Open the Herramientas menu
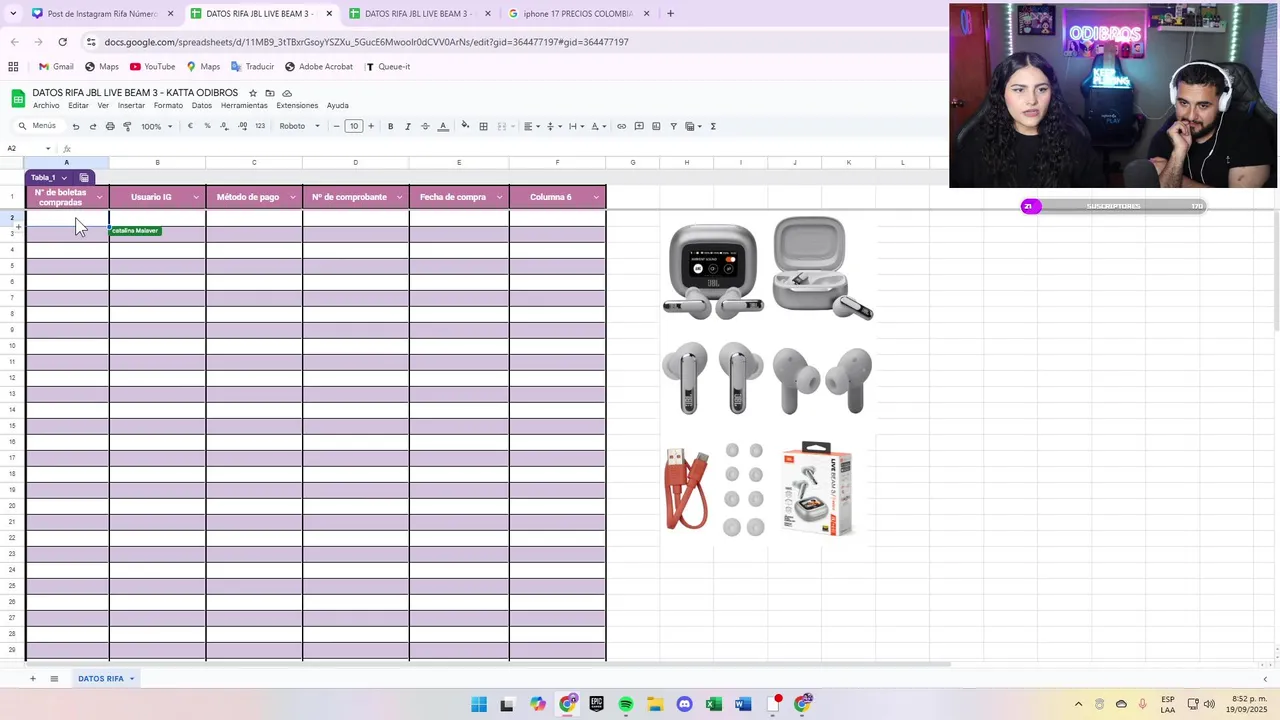 (x=244, y=105)
